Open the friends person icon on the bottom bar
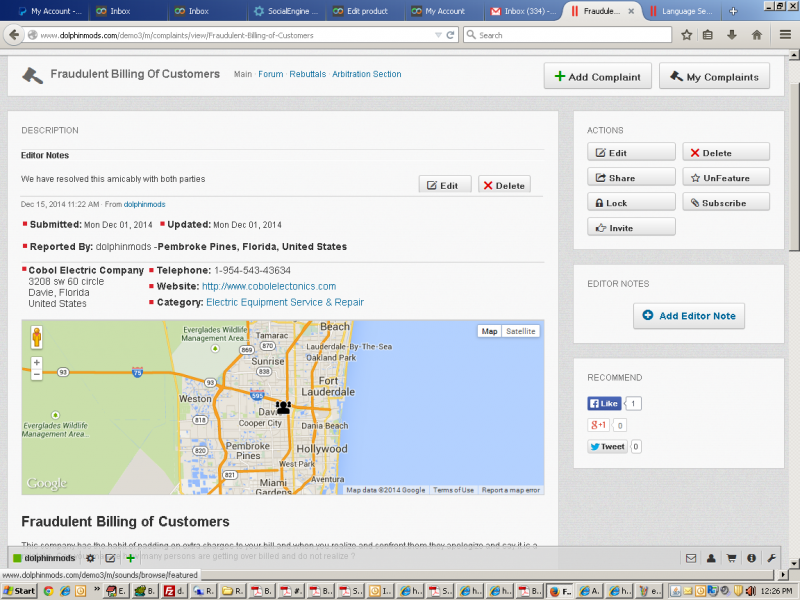 [711, 558]
